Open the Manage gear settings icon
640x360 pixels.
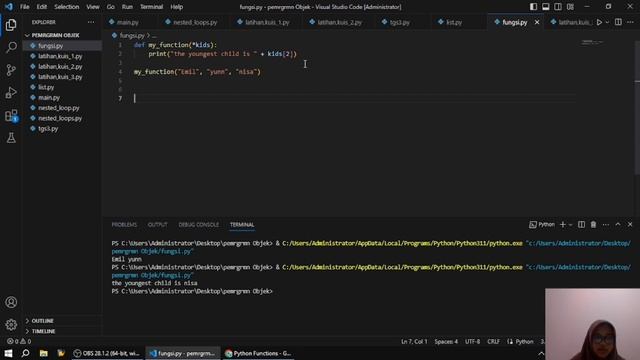(x=11, y=324)
